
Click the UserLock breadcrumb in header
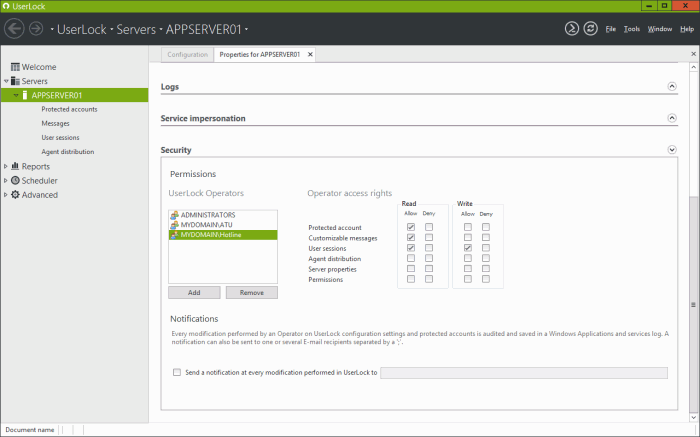(x=82, y=29)
